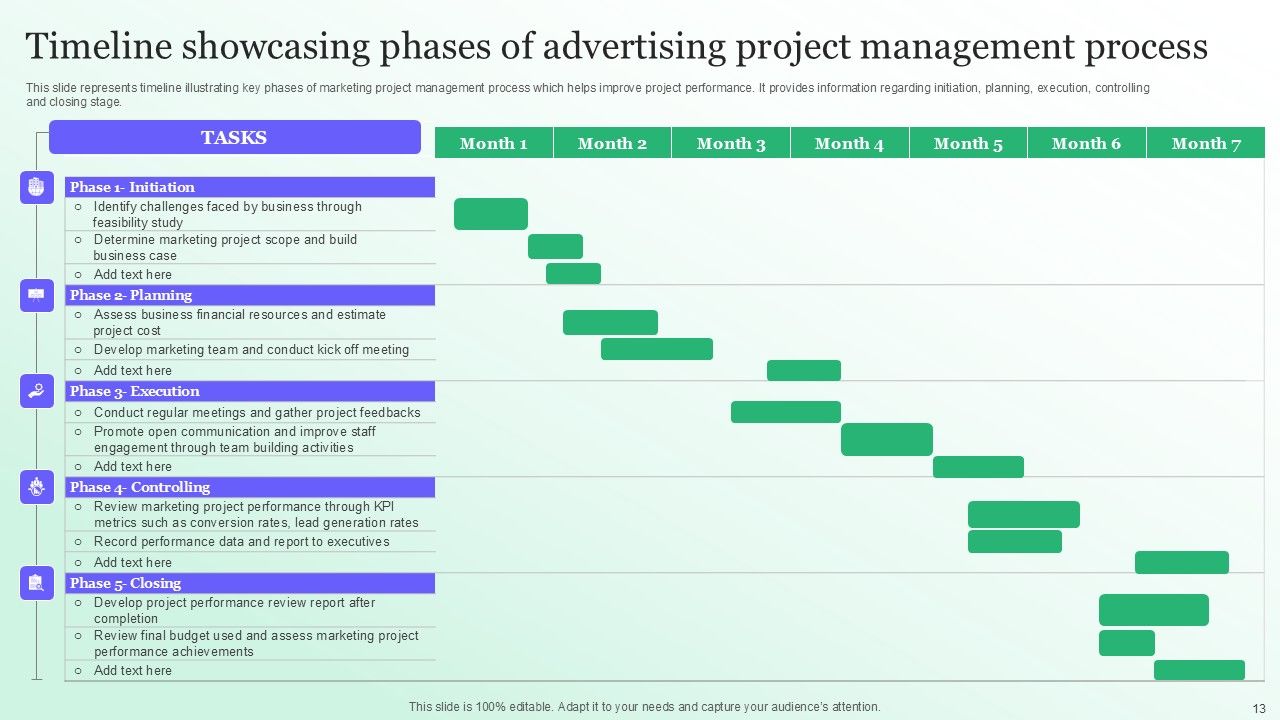Click the Phase 3- Execution heading row
Image resolution: width=1280 pixels, height=720 pixels.
click(250, 391)
